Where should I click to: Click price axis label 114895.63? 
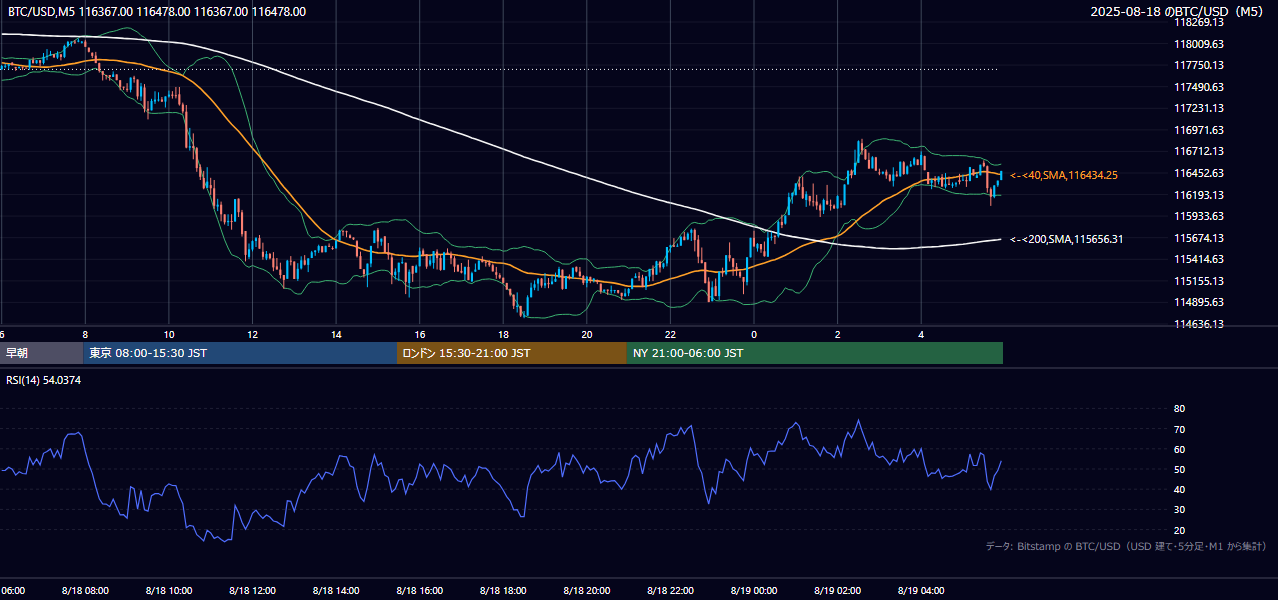tap(1199, 302)
